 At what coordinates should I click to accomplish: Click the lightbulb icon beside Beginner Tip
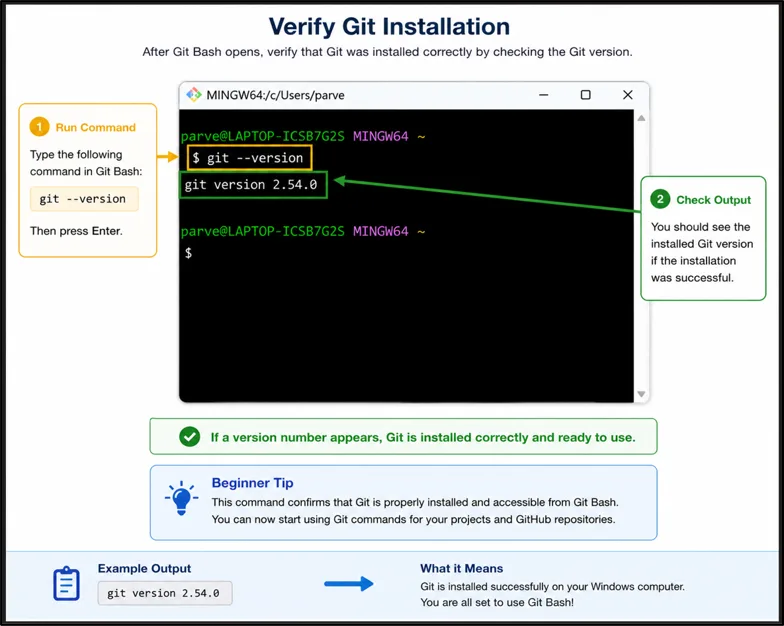coord(181,498)
